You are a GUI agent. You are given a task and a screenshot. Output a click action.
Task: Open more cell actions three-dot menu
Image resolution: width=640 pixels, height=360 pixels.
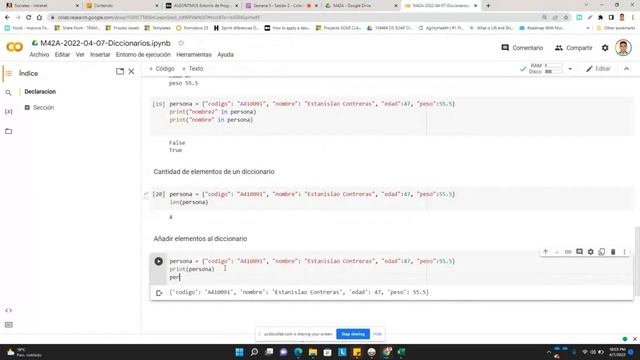[624, 252]
